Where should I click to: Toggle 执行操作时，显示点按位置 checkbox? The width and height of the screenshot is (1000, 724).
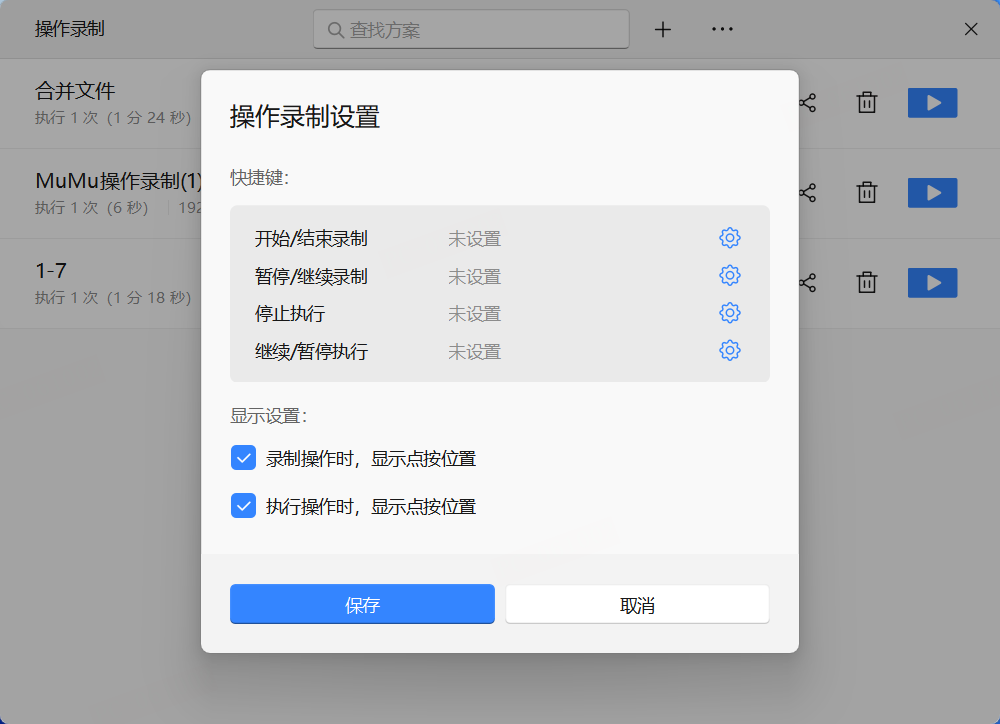(243, 506)
